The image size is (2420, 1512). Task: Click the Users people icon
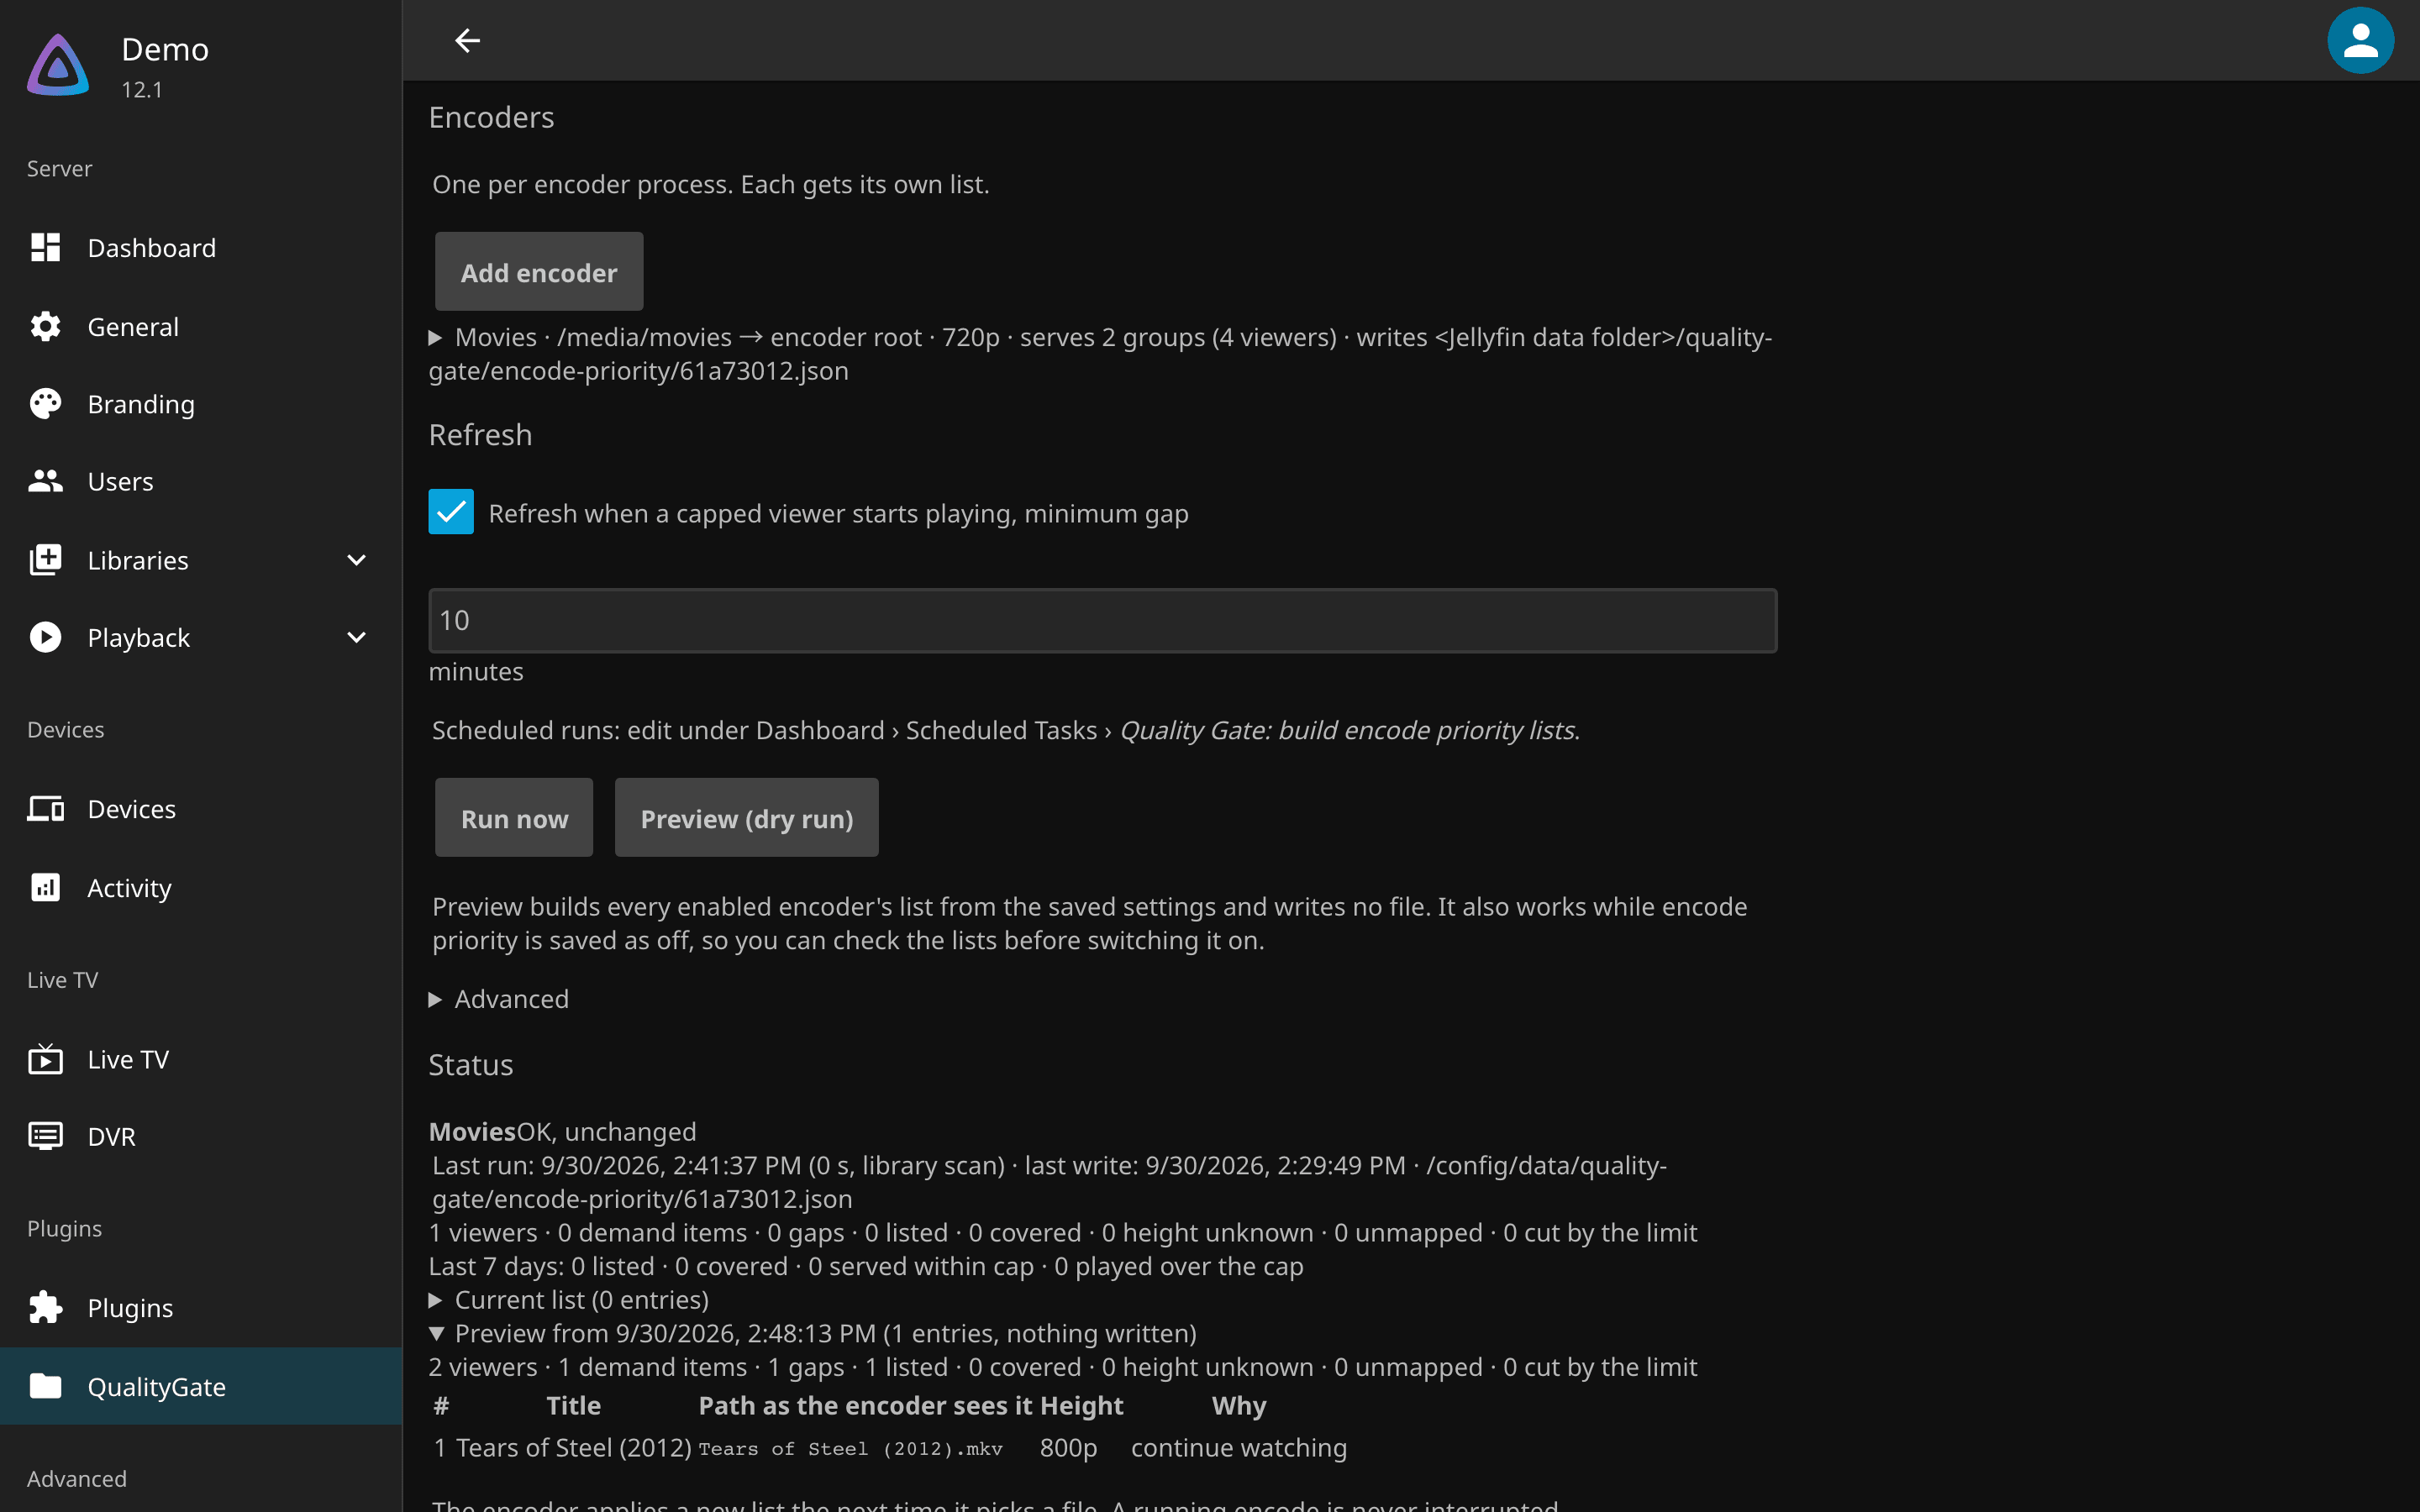45,481
